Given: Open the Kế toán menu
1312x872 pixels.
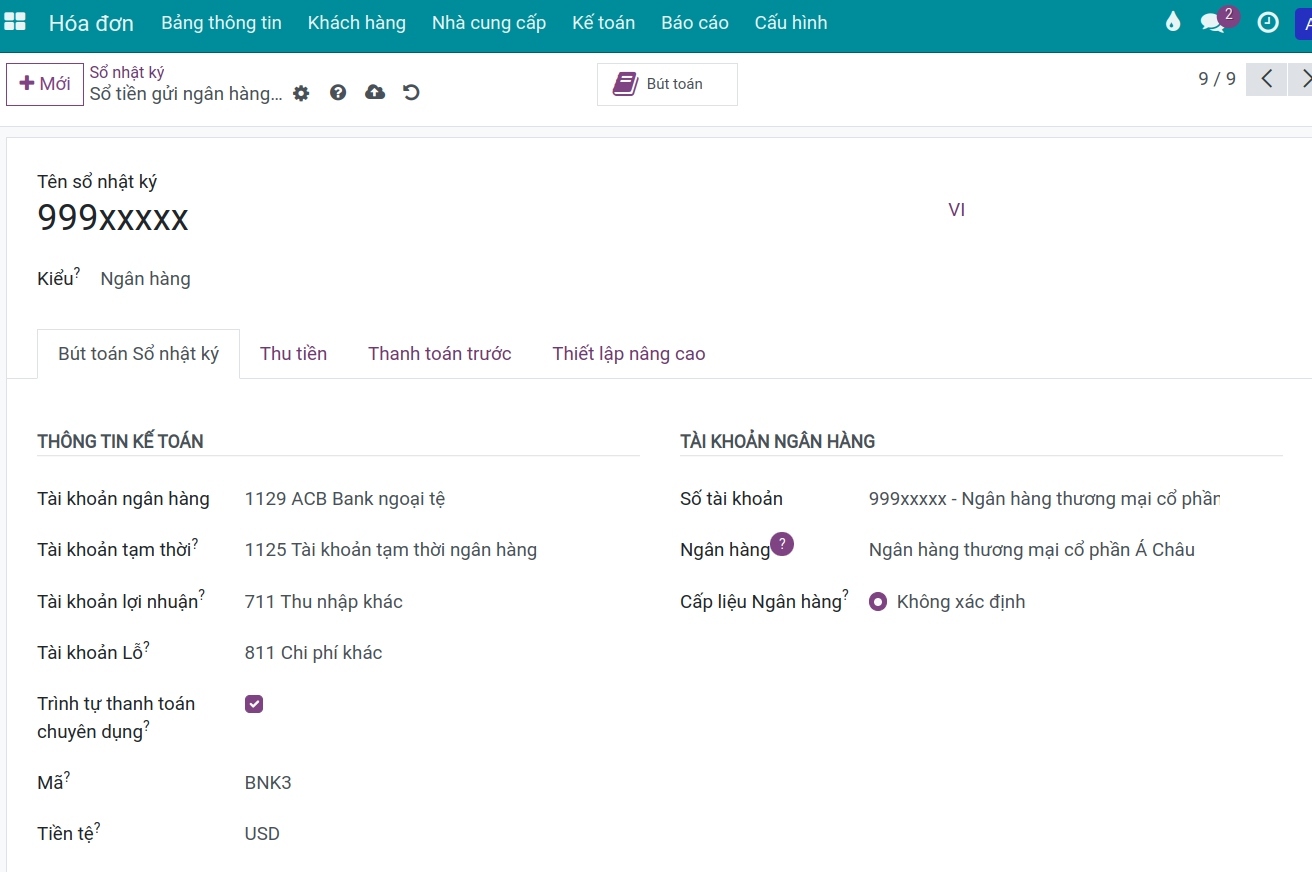Looking at the screenshot, I should pos(604,23).
